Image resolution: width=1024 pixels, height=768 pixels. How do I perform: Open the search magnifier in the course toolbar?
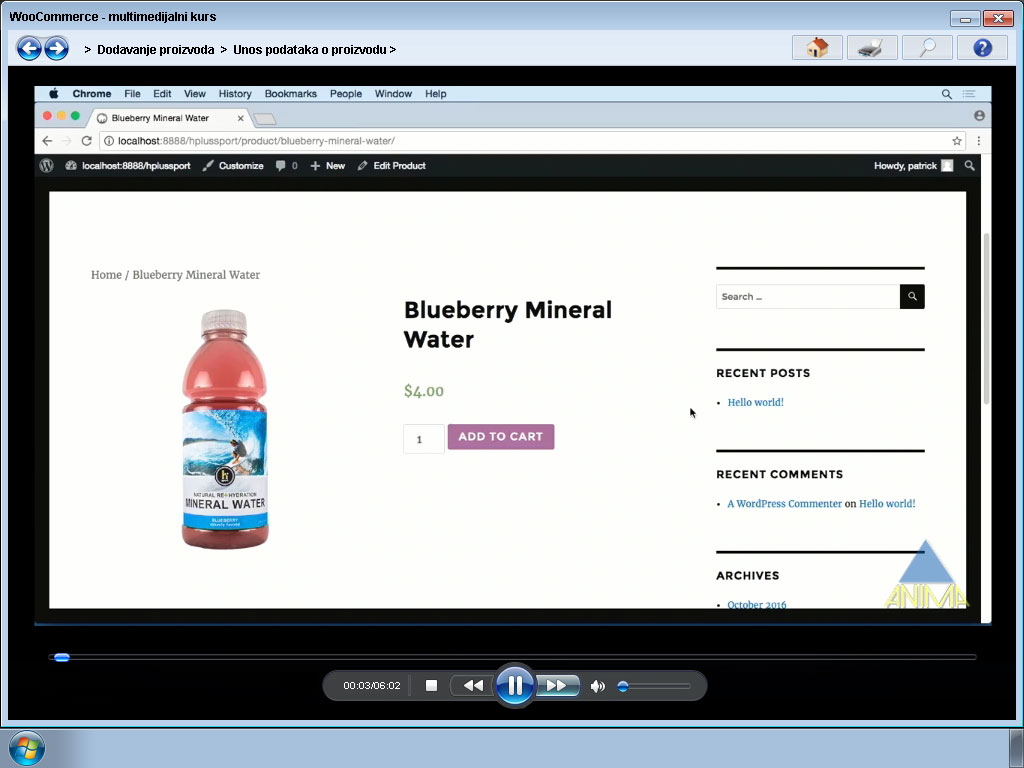click(927, 48)
